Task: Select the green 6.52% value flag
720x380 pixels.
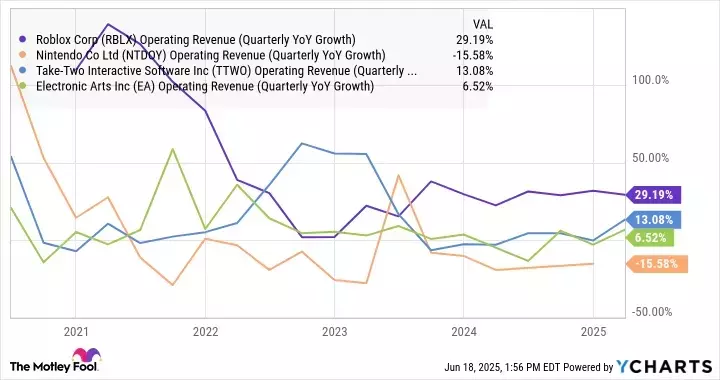Action: point(650,238)
